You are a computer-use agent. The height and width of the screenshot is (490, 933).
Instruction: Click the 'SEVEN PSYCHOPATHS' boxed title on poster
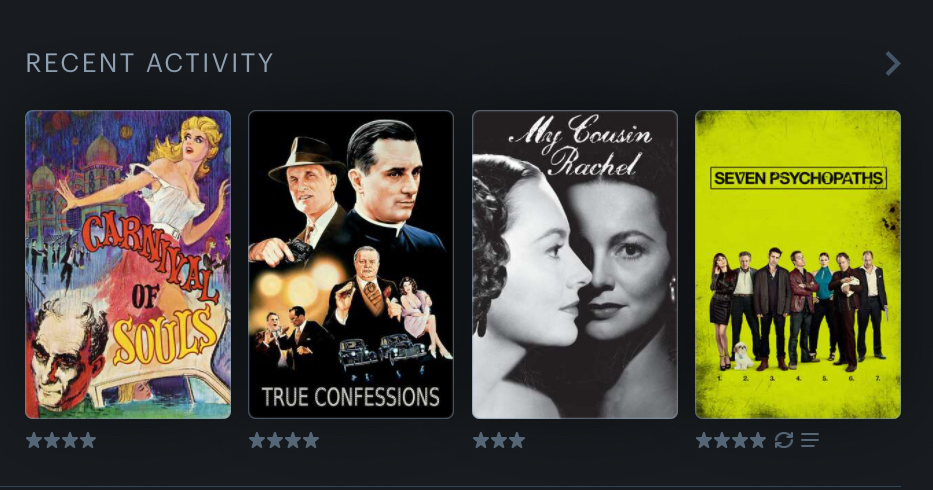799,178
